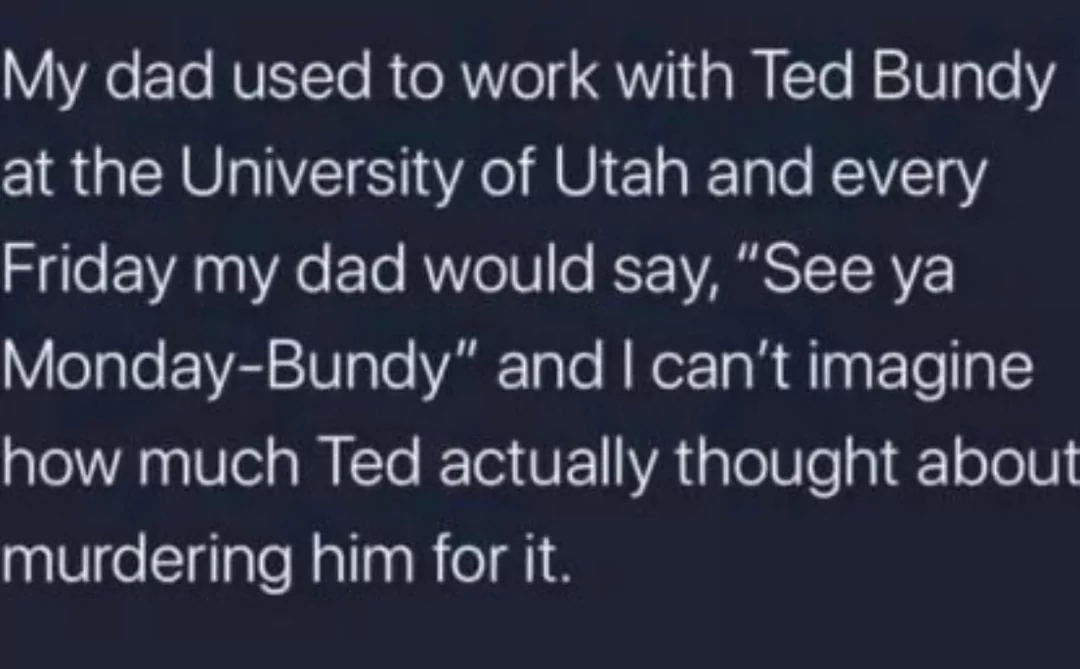Select the word "work"
The image size is (1080, 669).
(x=529, y=78)
